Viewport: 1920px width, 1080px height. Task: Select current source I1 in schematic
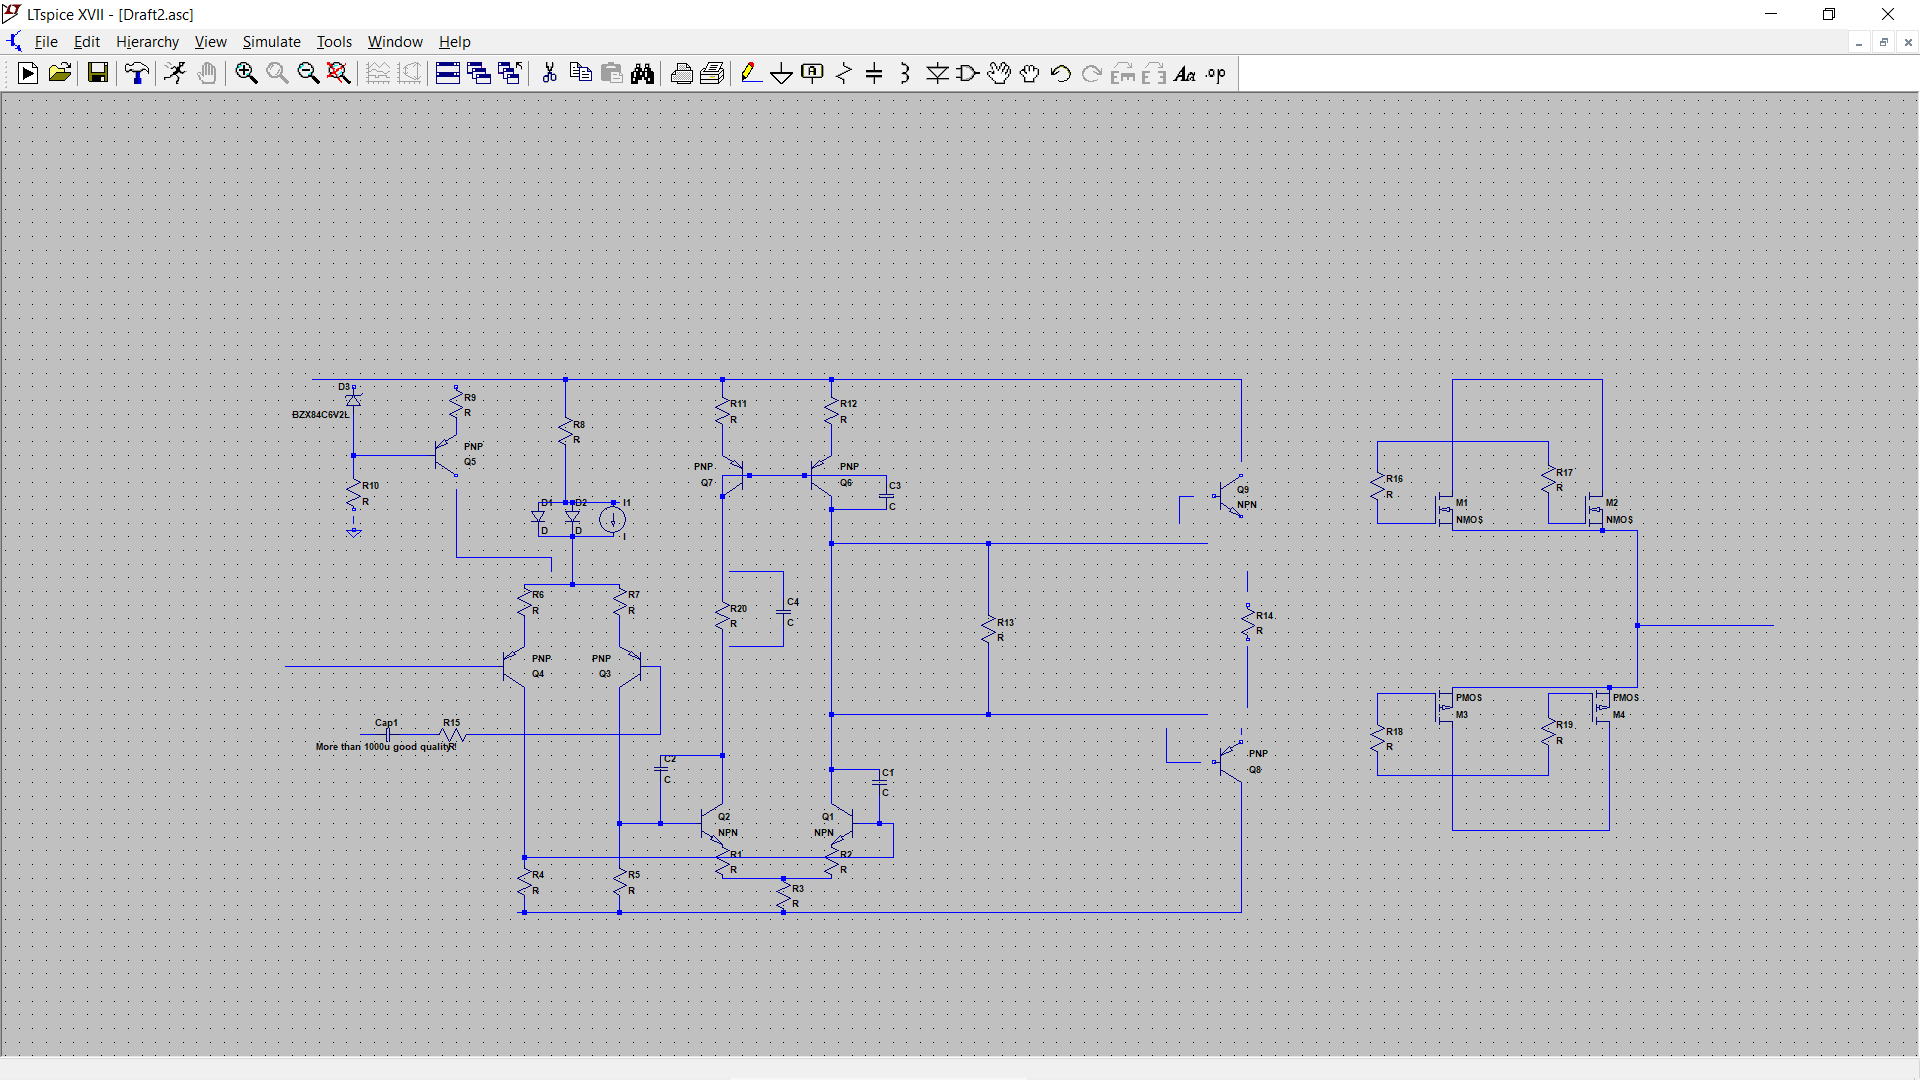(x=613, y=519)
